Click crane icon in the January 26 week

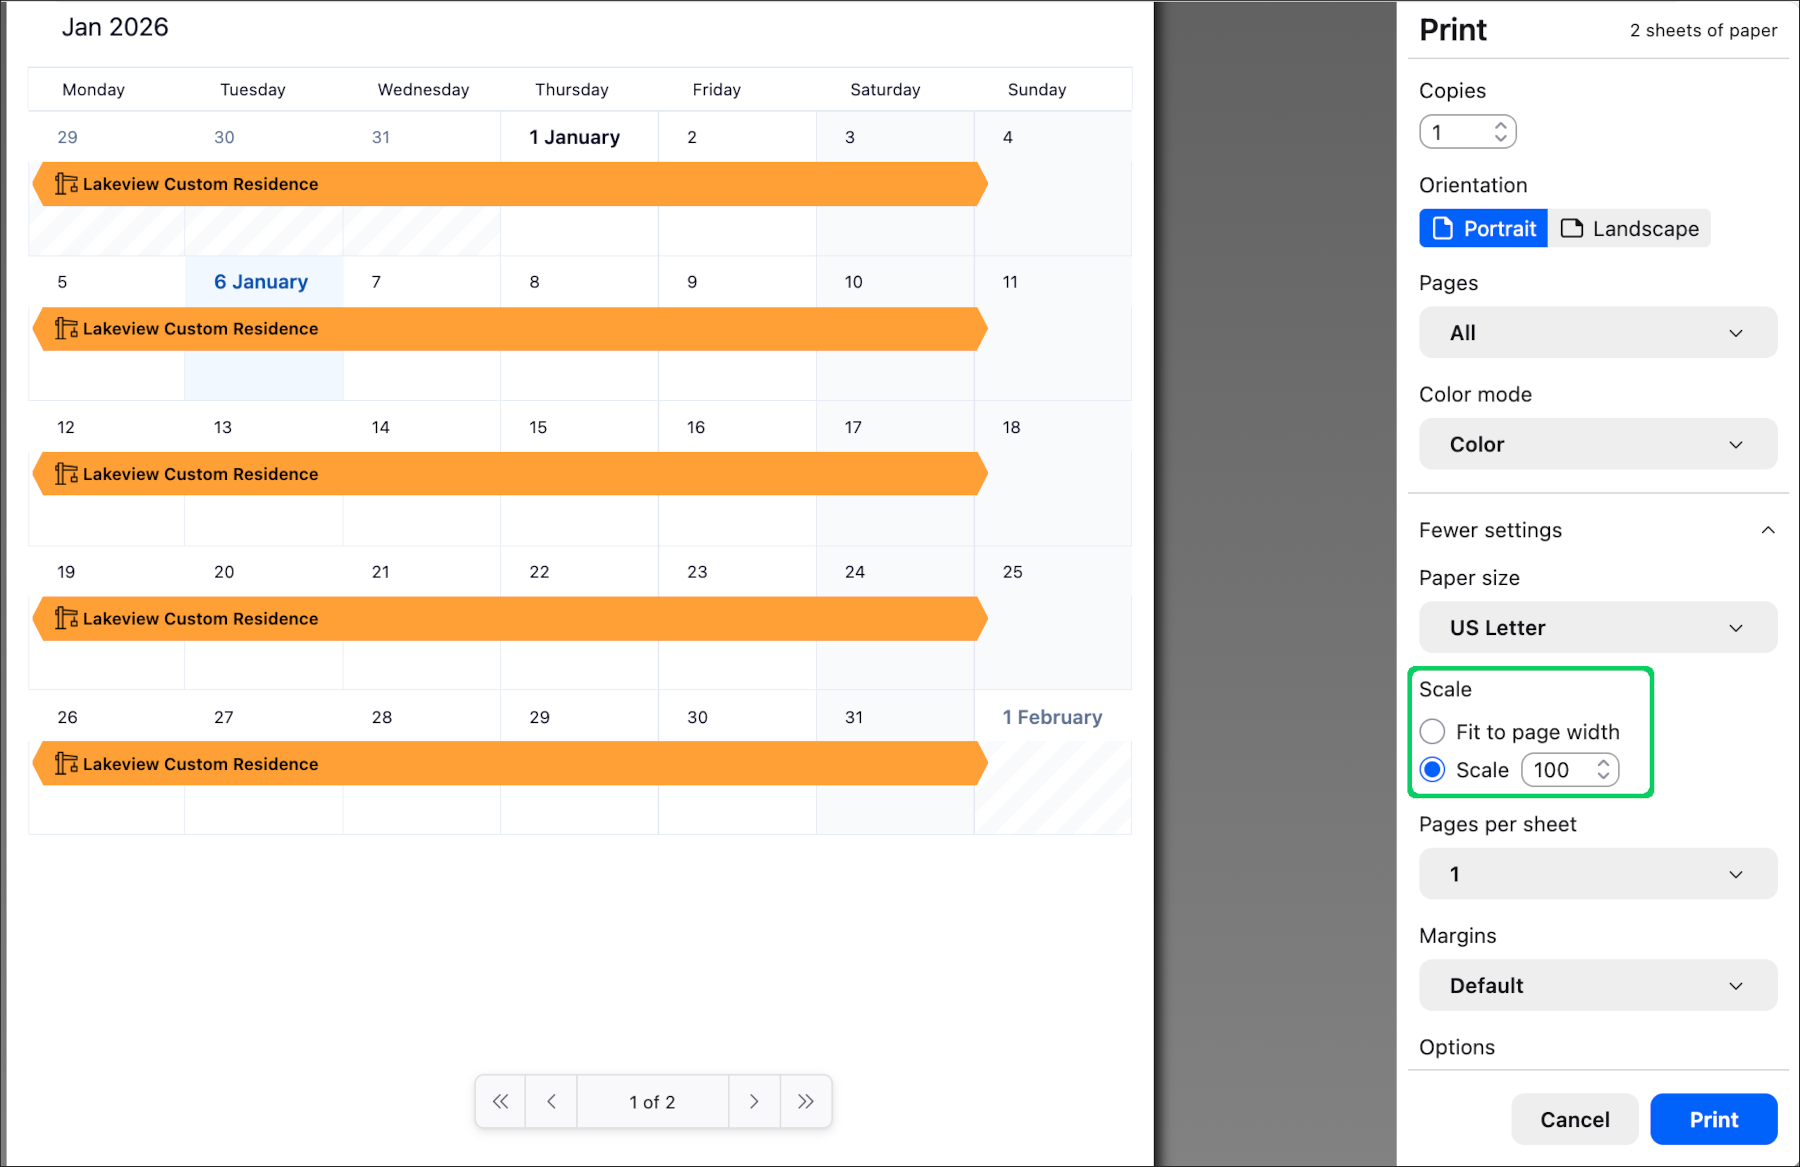coord(66,764)
